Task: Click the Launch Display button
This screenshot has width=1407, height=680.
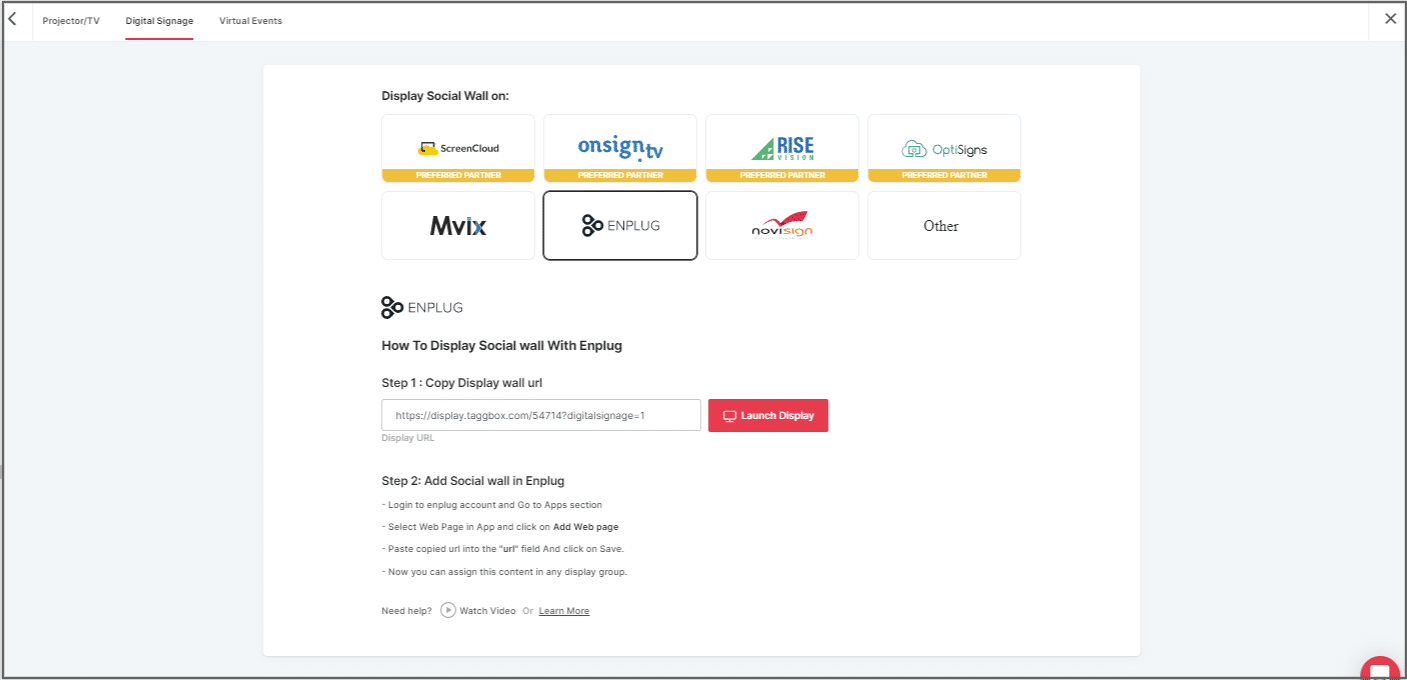Action: (x=768, y=416)
